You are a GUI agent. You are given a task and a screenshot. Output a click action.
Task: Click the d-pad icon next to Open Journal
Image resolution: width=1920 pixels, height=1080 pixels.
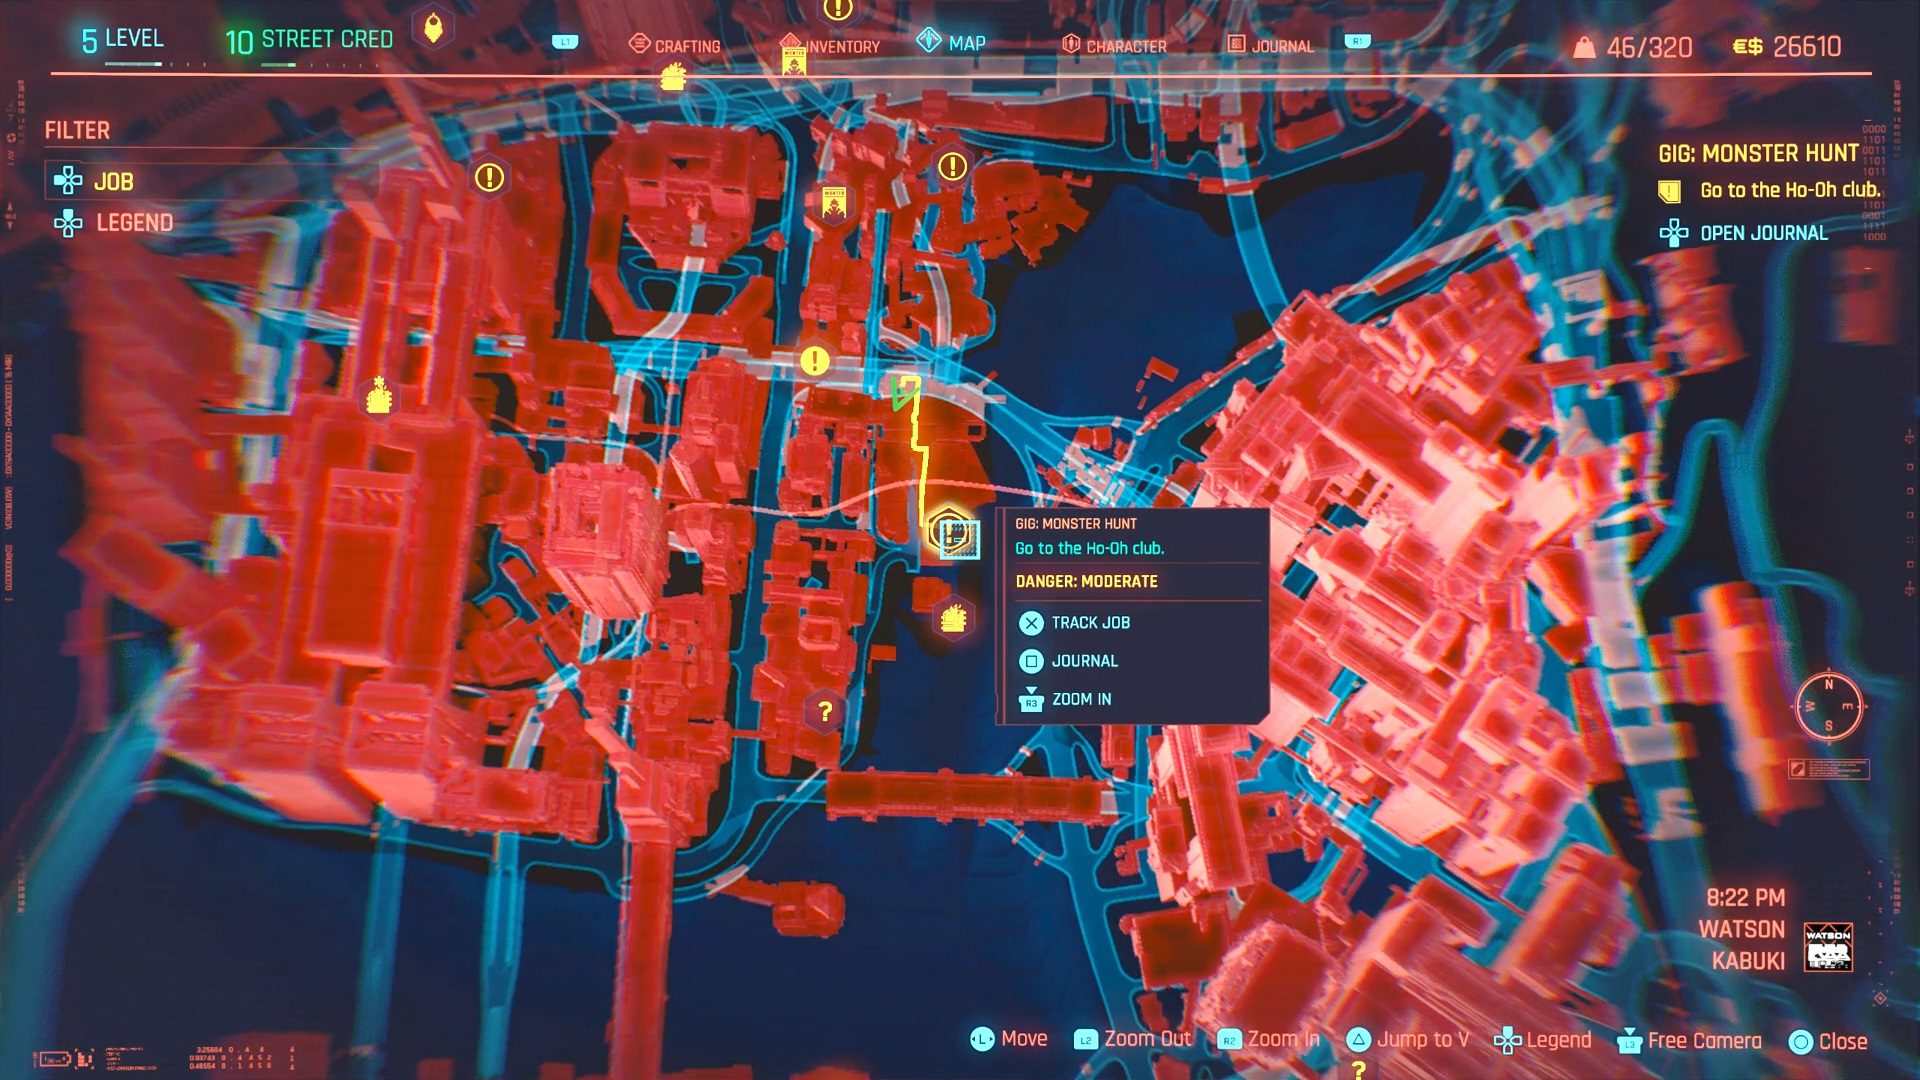point(1674,233)
